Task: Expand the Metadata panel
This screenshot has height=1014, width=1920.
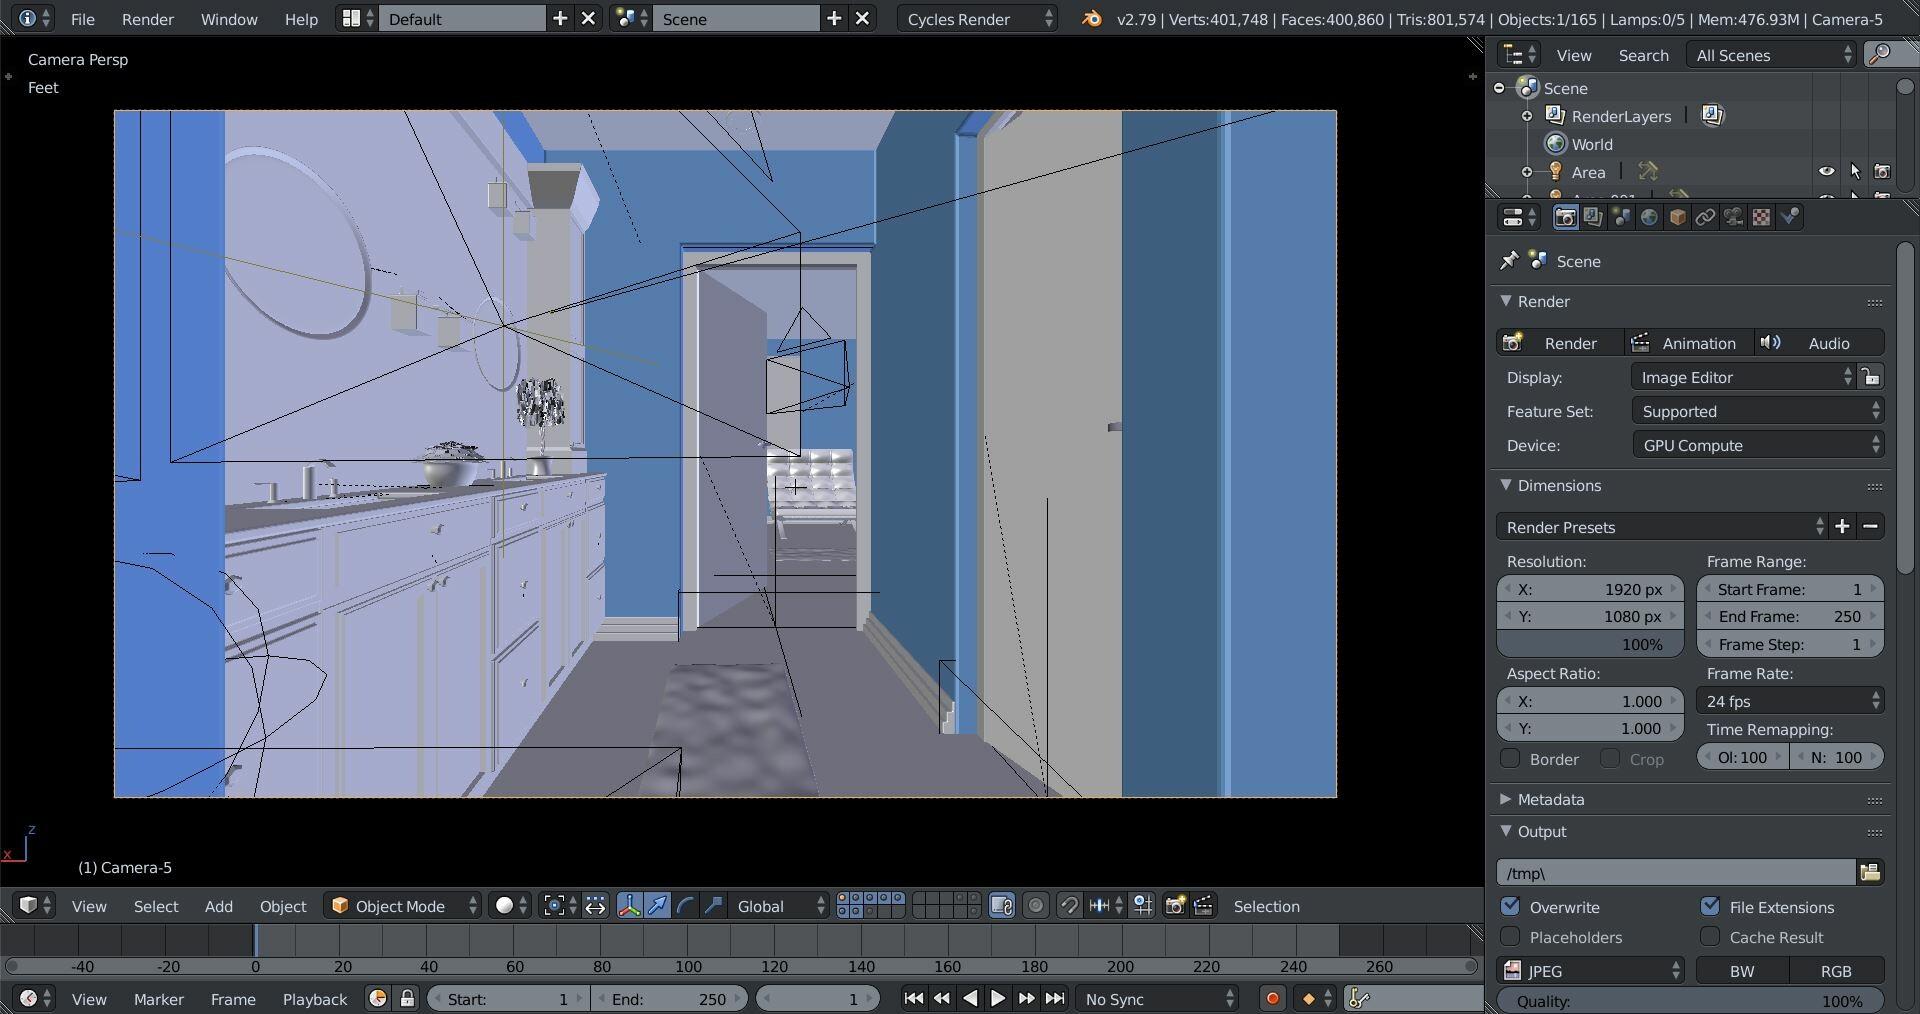Action: (1550, 799)
